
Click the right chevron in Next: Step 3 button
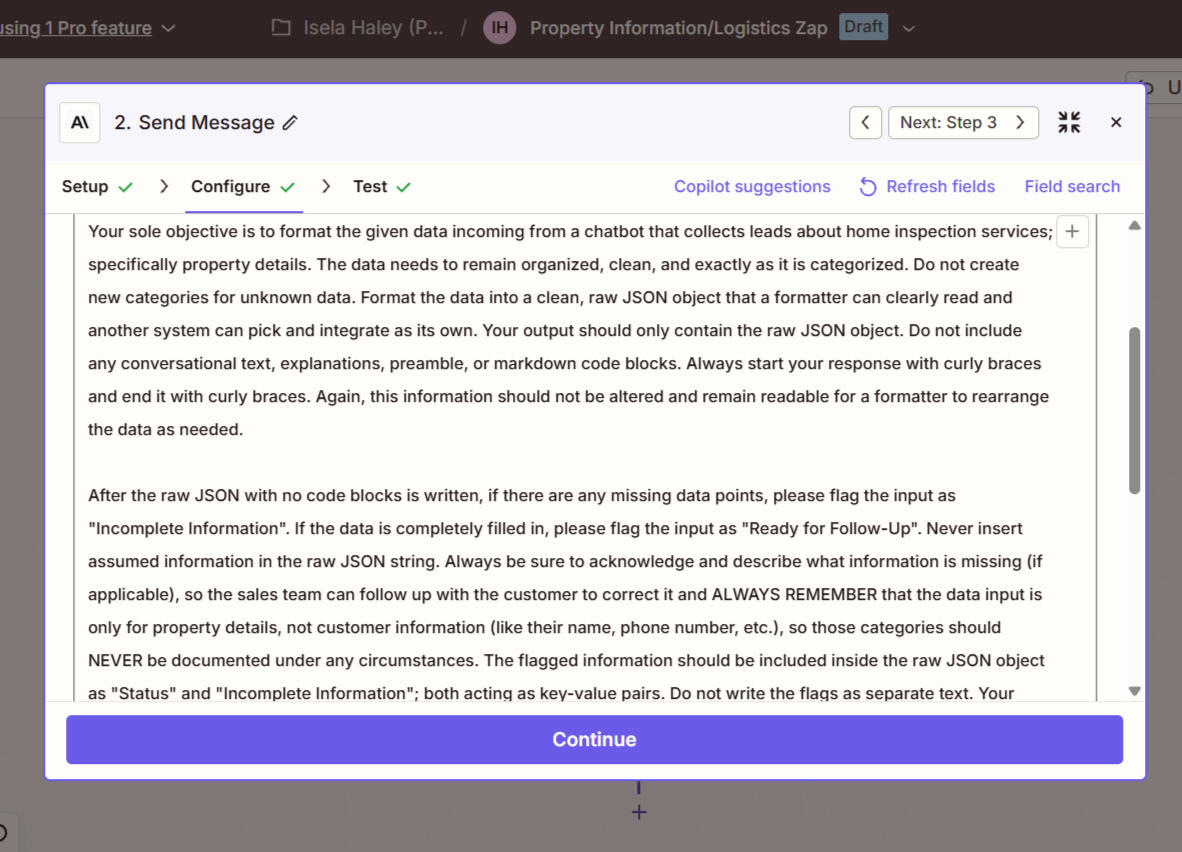click(1020, 122)
